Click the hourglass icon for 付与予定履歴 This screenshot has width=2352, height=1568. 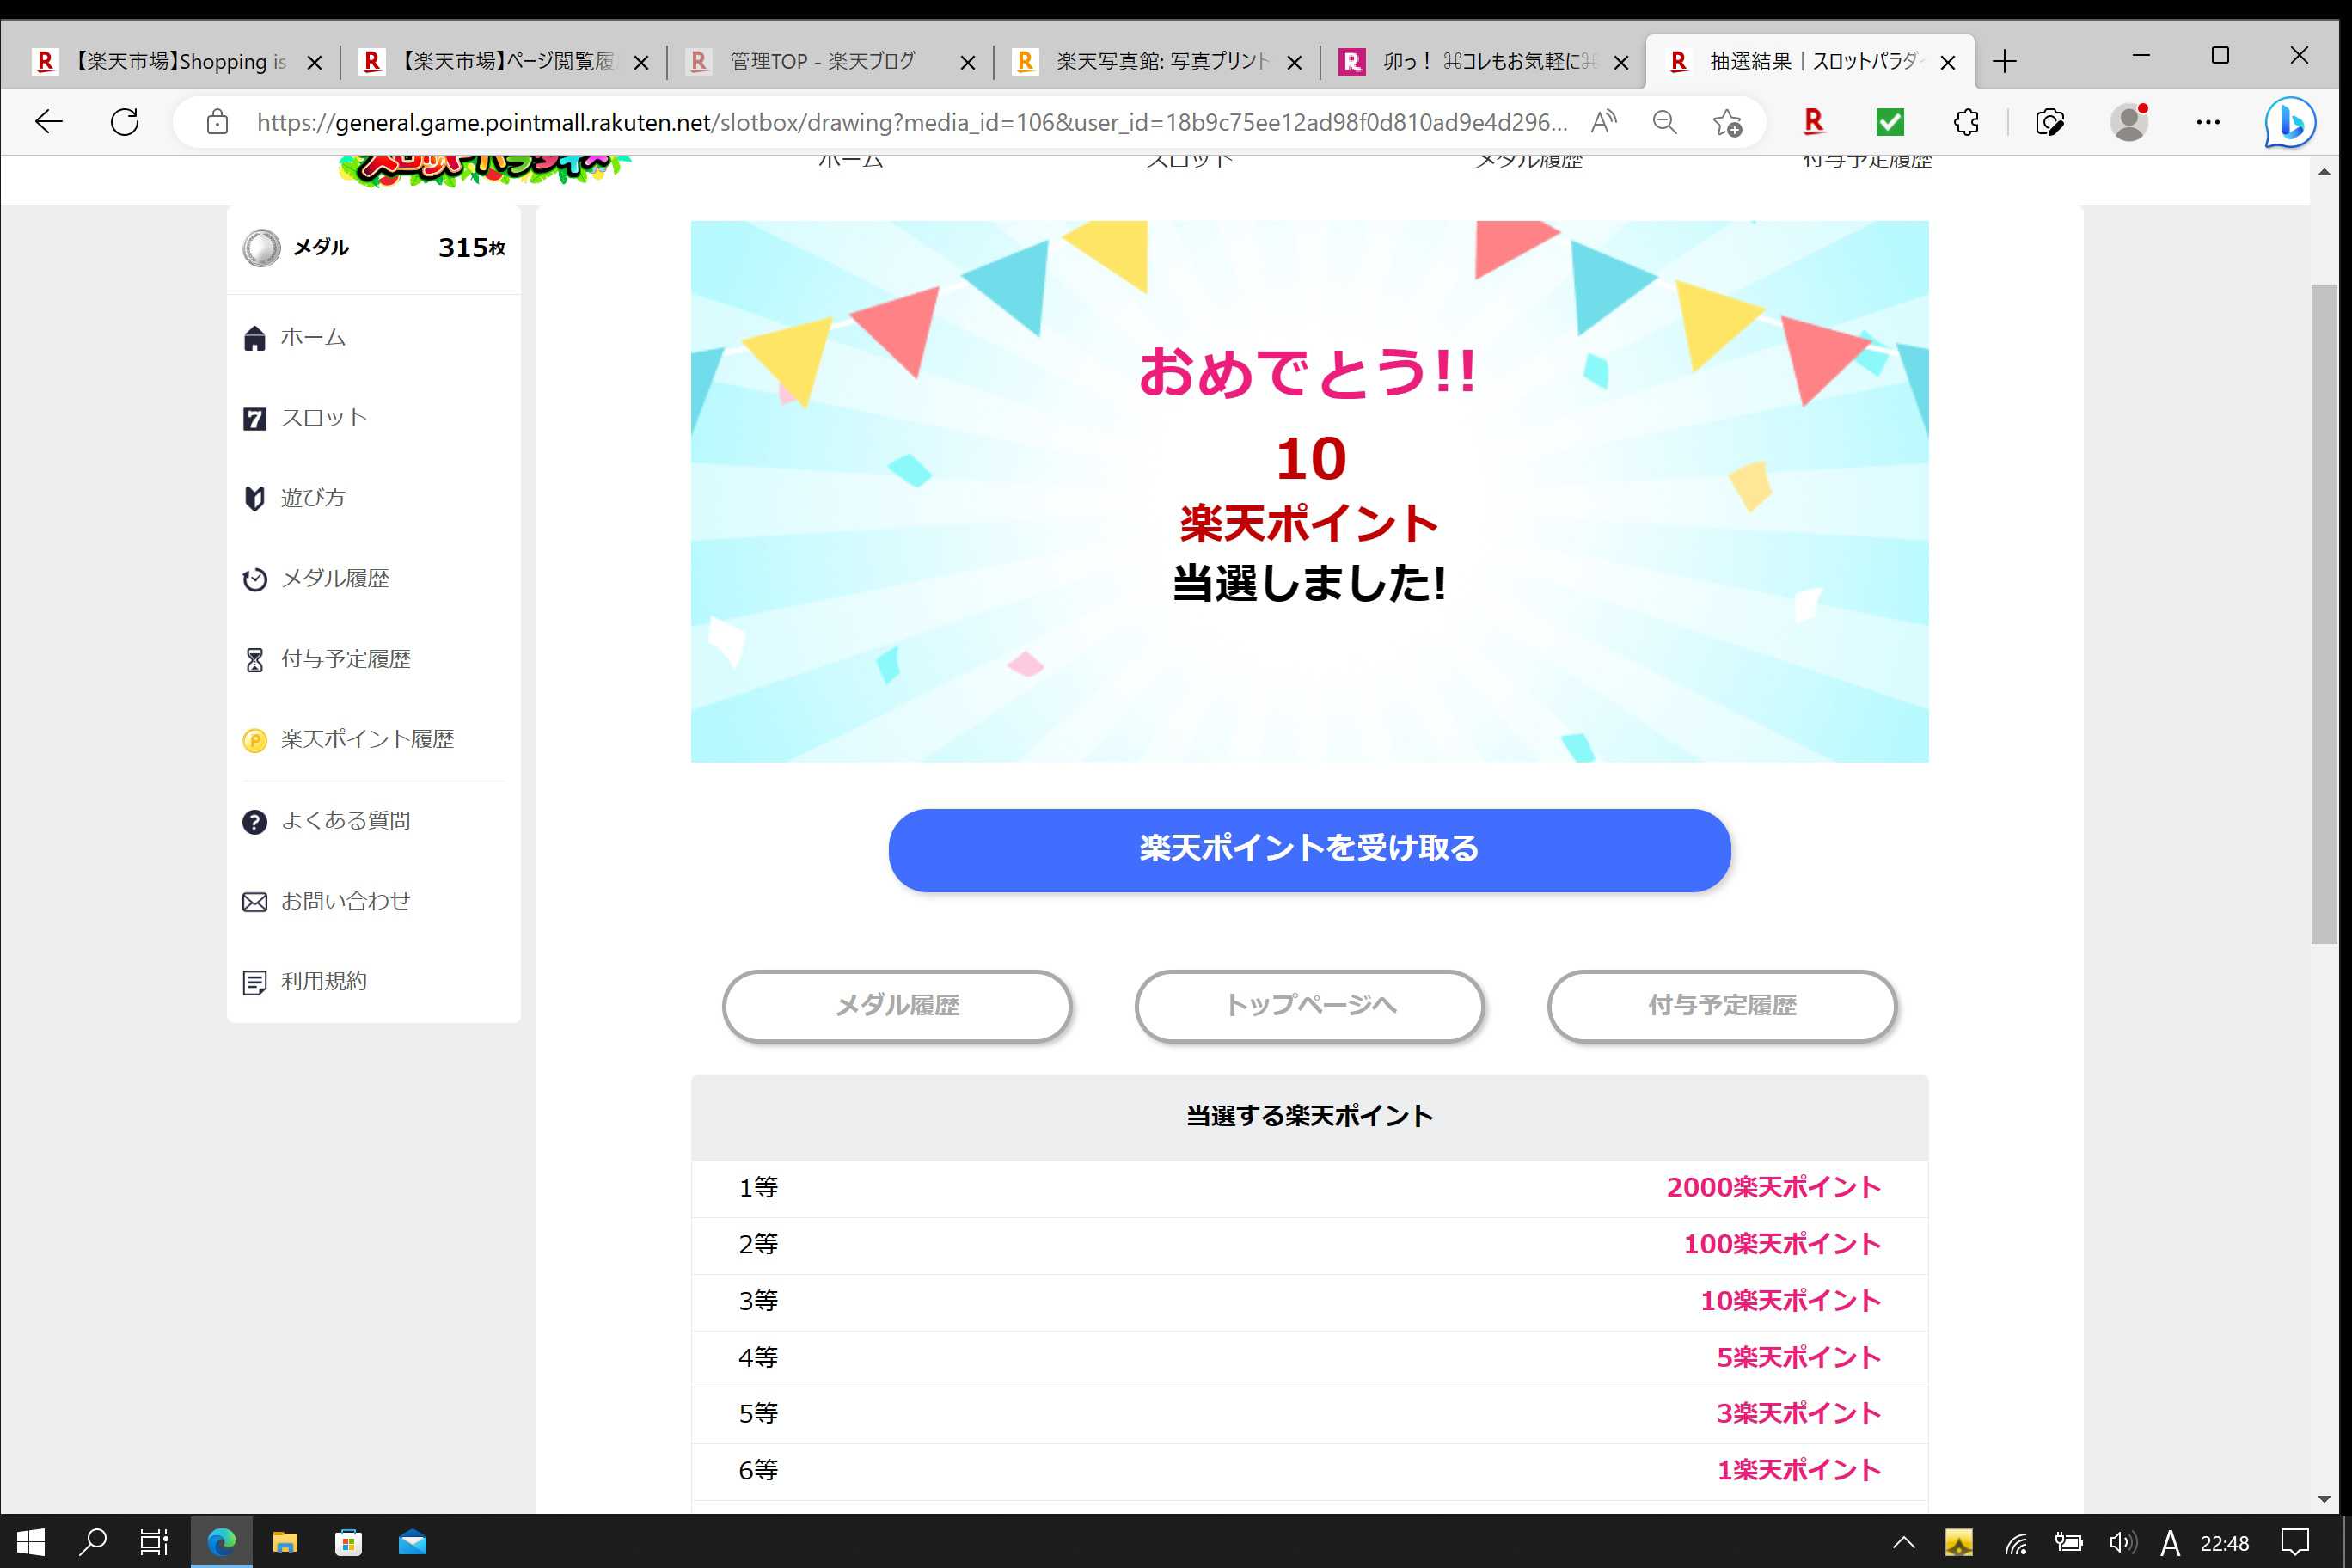tap(254, 660)
